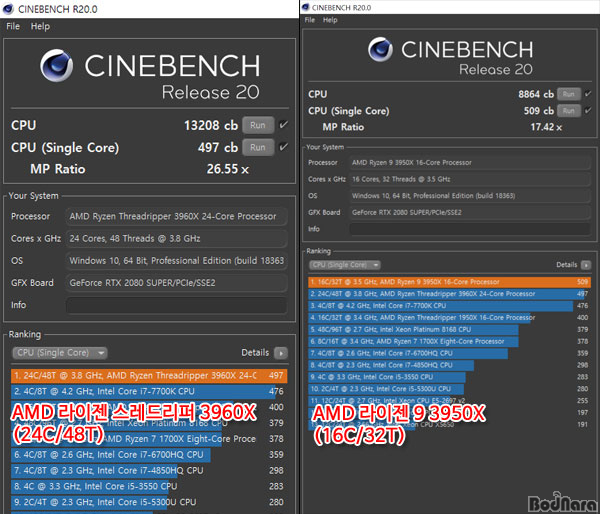Click Cinebench sphere logo in right window
Screen dimensions: 600x514
tap(380, 49)
